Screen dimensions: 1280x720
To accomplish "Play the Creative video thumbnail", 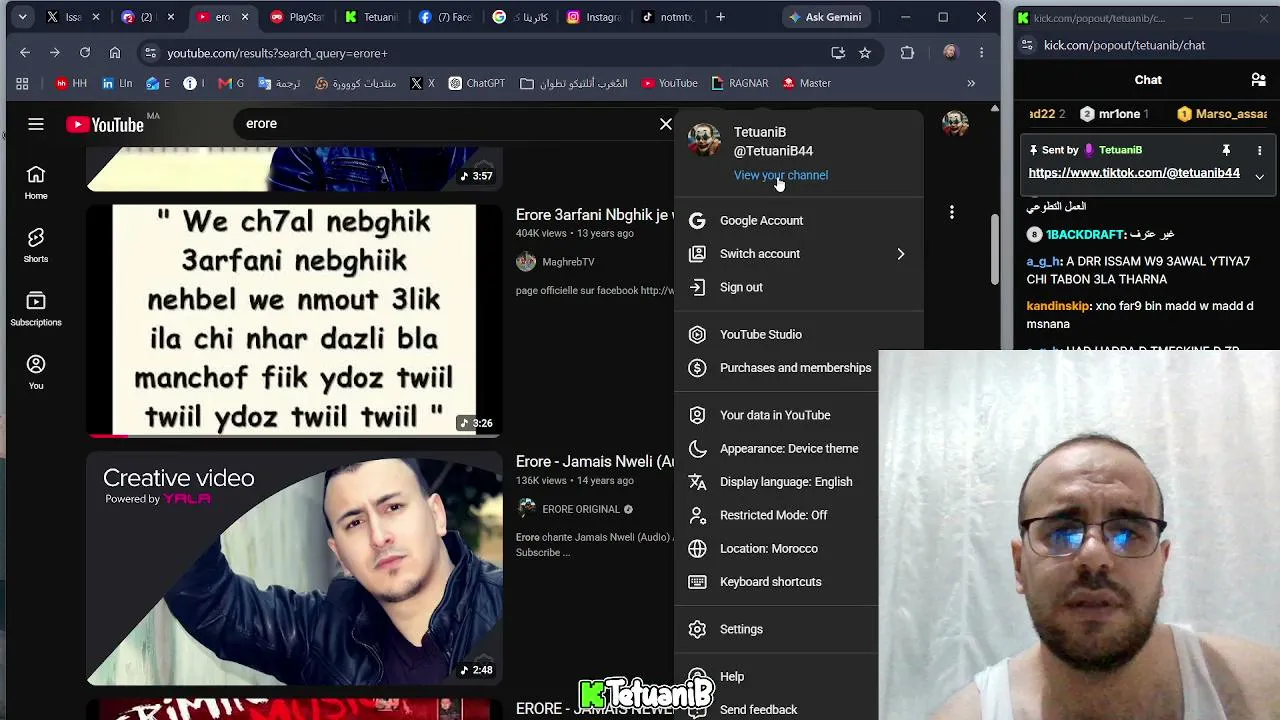I will point(294,568).
